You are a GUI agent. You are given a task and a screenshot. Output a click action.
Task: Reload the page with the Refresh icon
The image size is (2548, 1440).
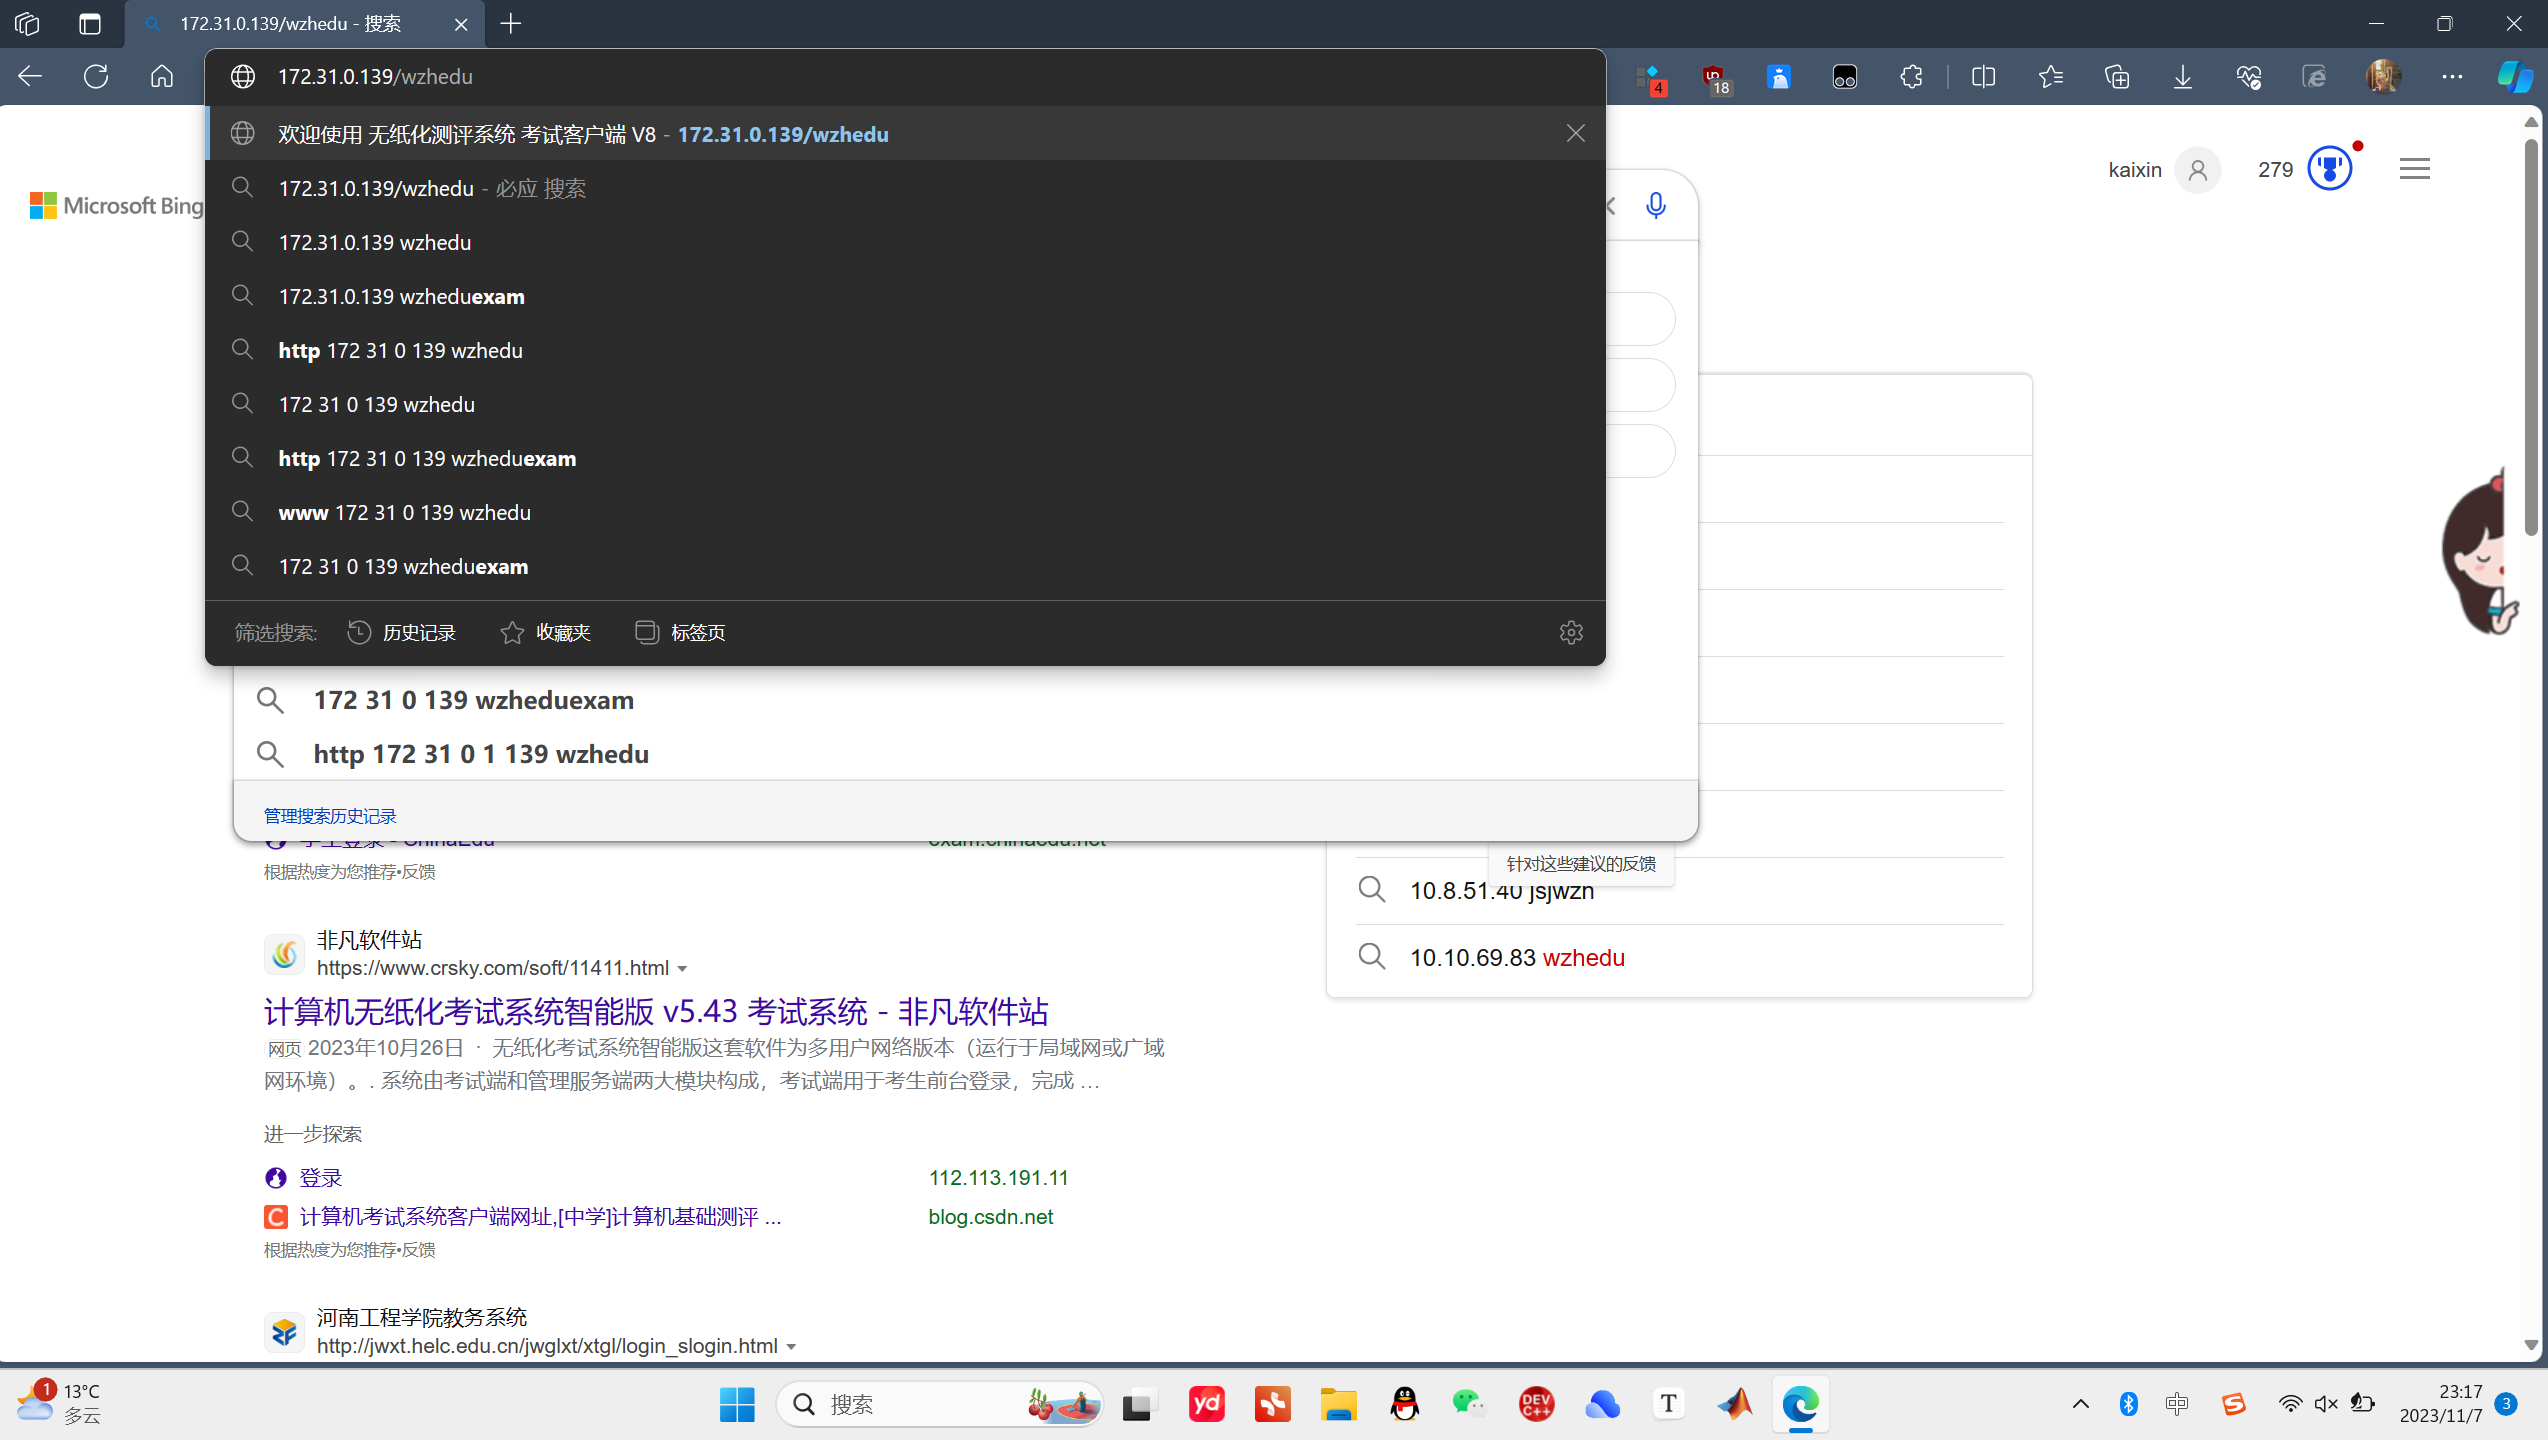point(96,76)
